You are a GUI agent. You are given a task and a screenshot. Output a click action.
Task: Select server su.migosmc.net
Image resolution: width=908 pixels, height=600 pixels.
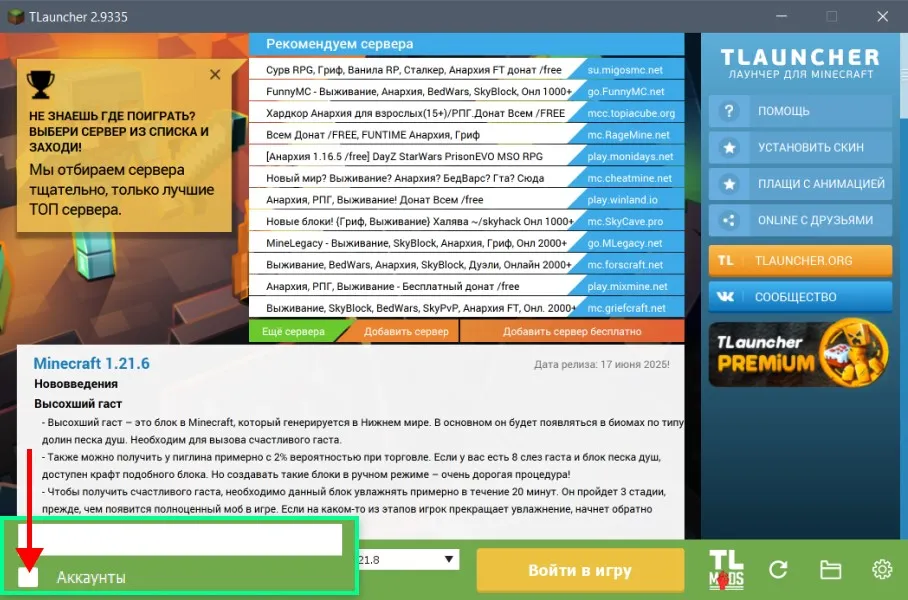point(625,69)
